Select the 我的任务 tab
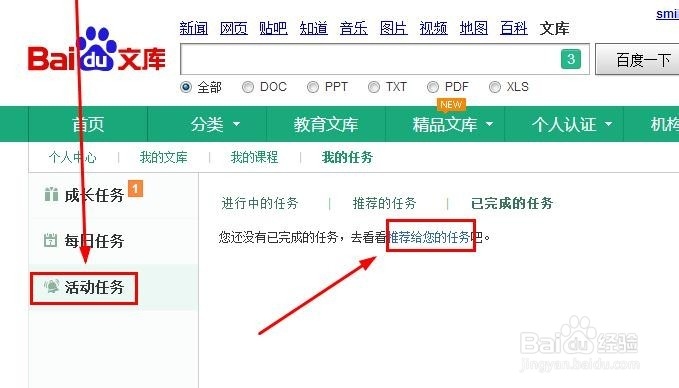The height and width of the screenshot is (388, 679). click(347, 157)
